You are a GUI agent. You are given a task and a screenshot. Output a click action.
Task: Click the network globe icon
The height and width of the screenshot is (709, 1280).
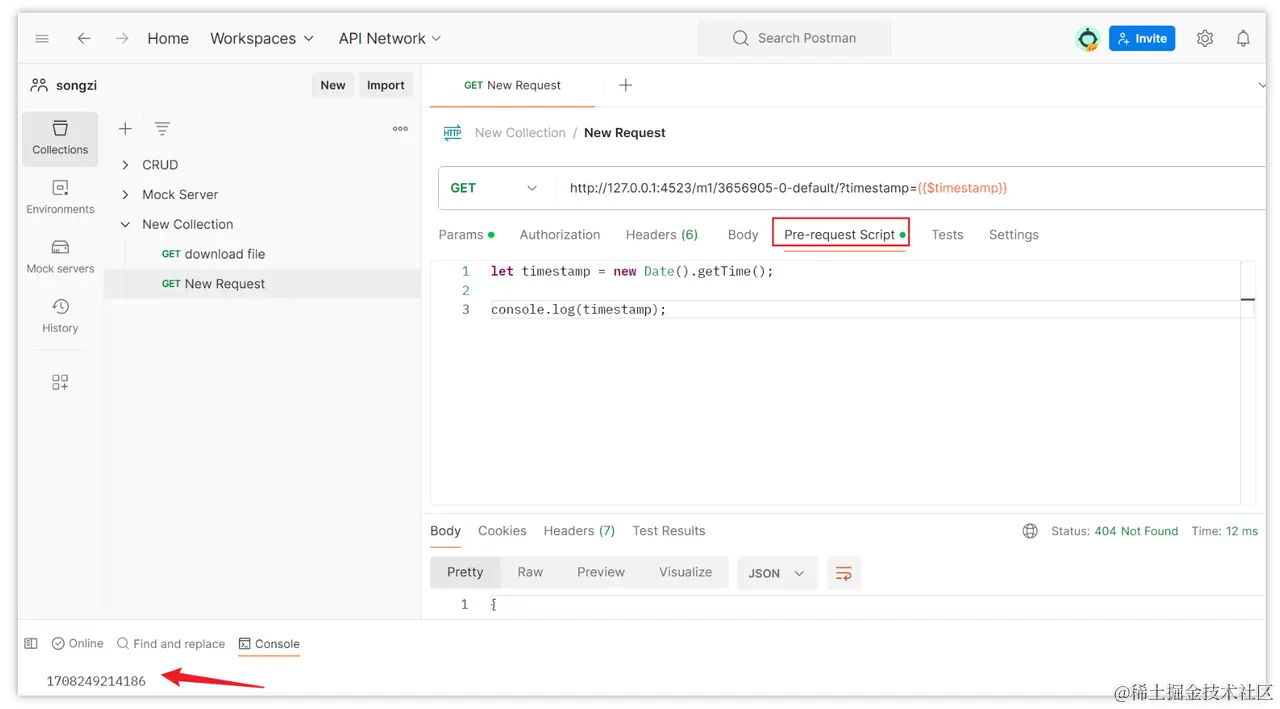pos(1030,531)
